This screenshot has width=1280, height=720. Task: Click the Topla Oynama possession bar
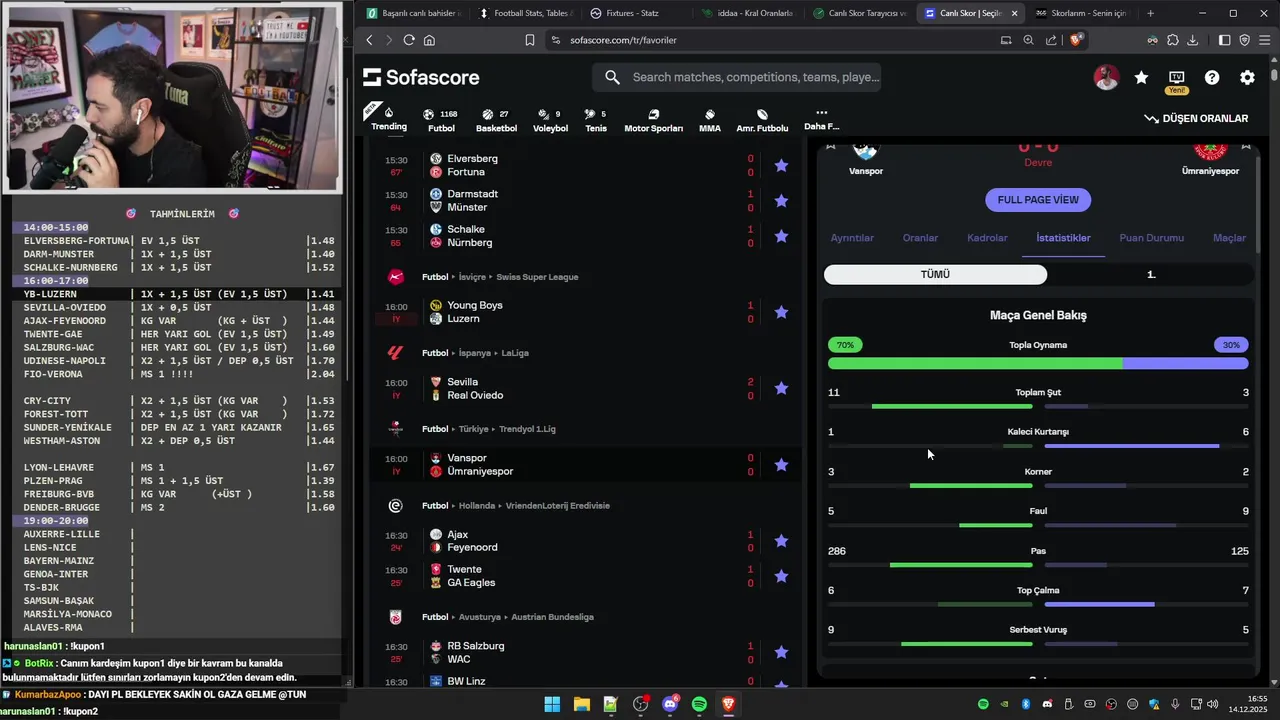point(1038,364)
